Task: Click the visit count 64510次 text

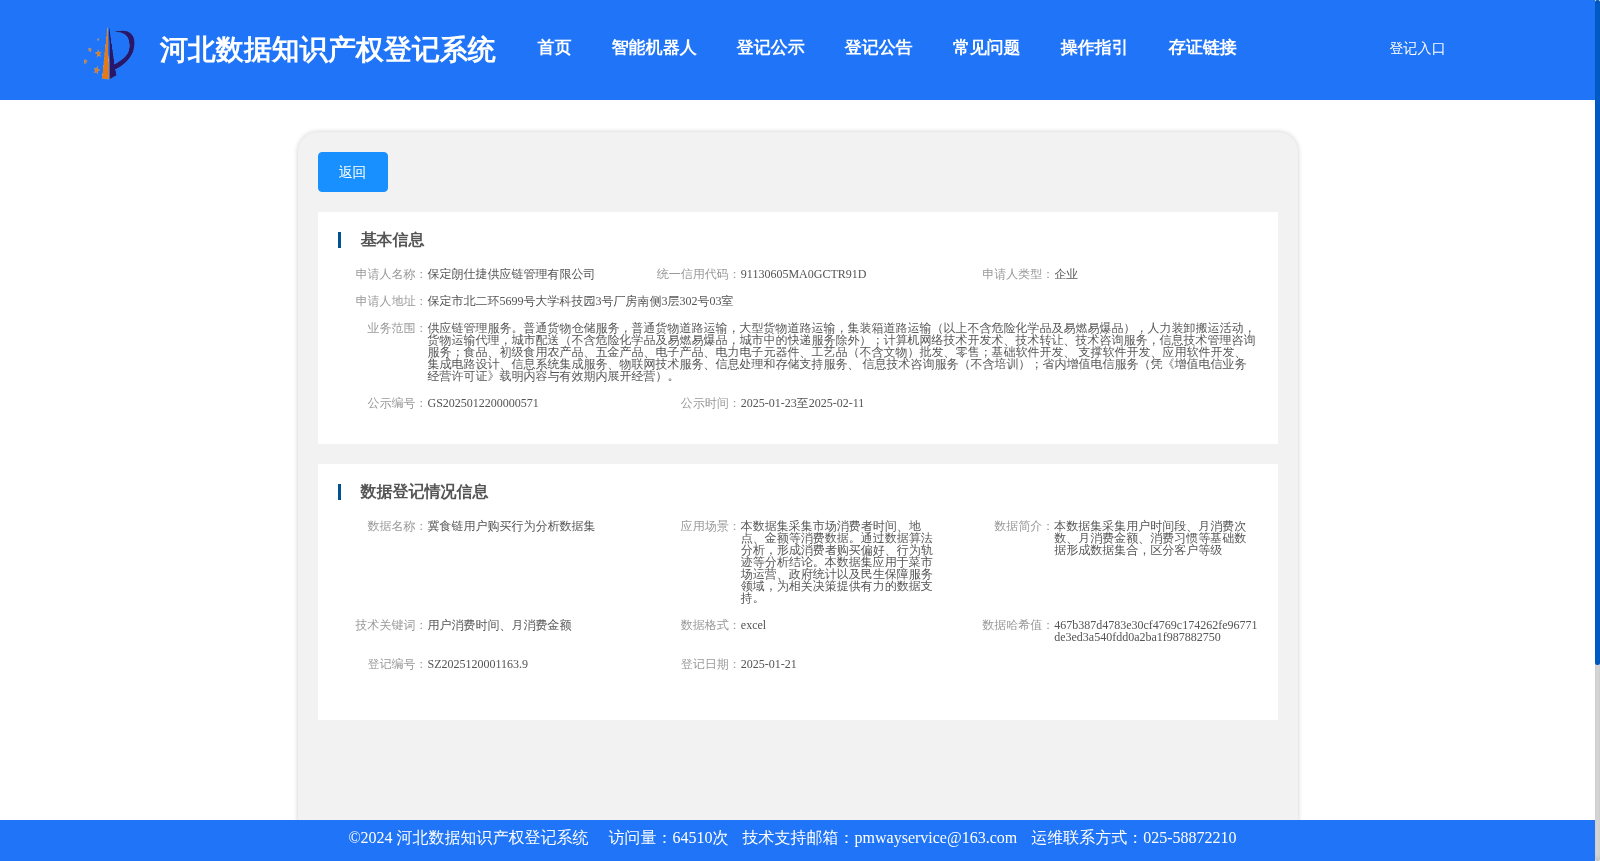Action: (x=700, y=838)
